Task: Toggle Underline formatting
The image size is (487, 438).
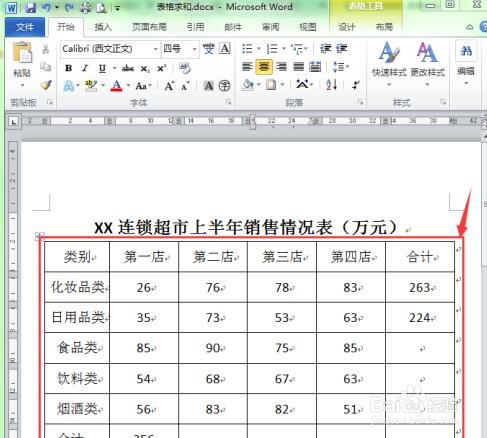Action: (x=102, y=68)
